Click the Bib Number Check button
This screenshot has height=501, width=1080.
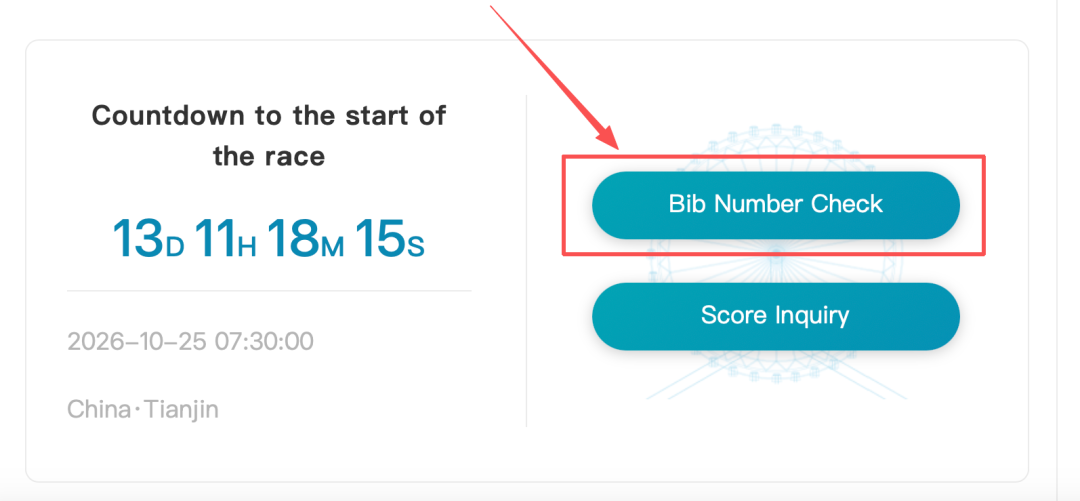(776, 205)
